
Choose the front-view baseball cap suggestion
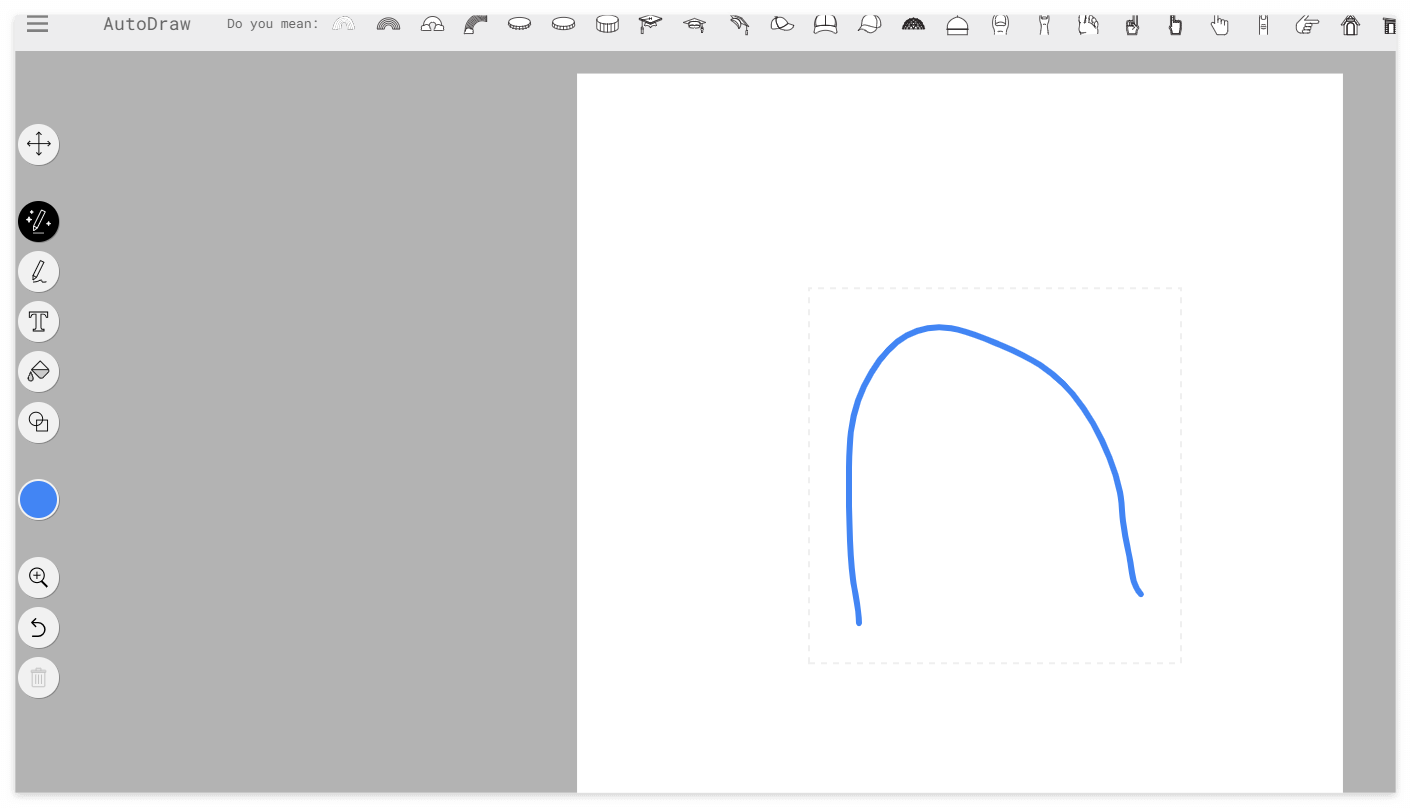826,24
